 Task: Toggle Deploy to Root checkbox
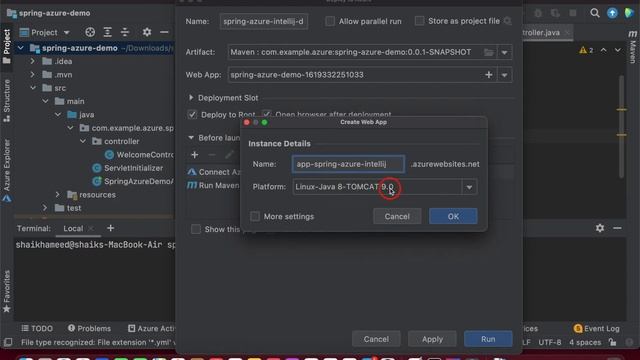click(x=192, y=115)
